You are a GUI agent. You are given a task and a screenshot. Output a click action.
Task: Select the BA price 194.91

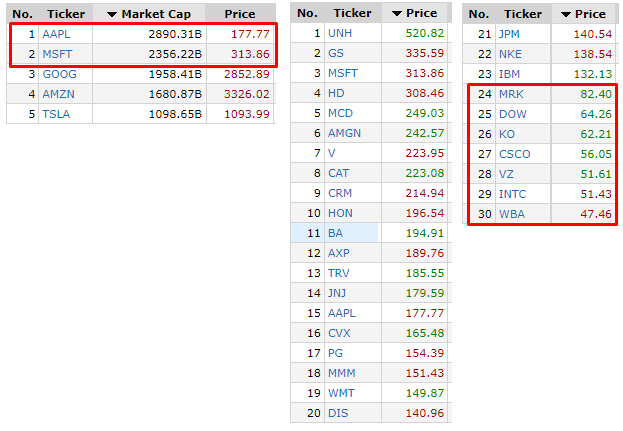[x=425, y=233]
